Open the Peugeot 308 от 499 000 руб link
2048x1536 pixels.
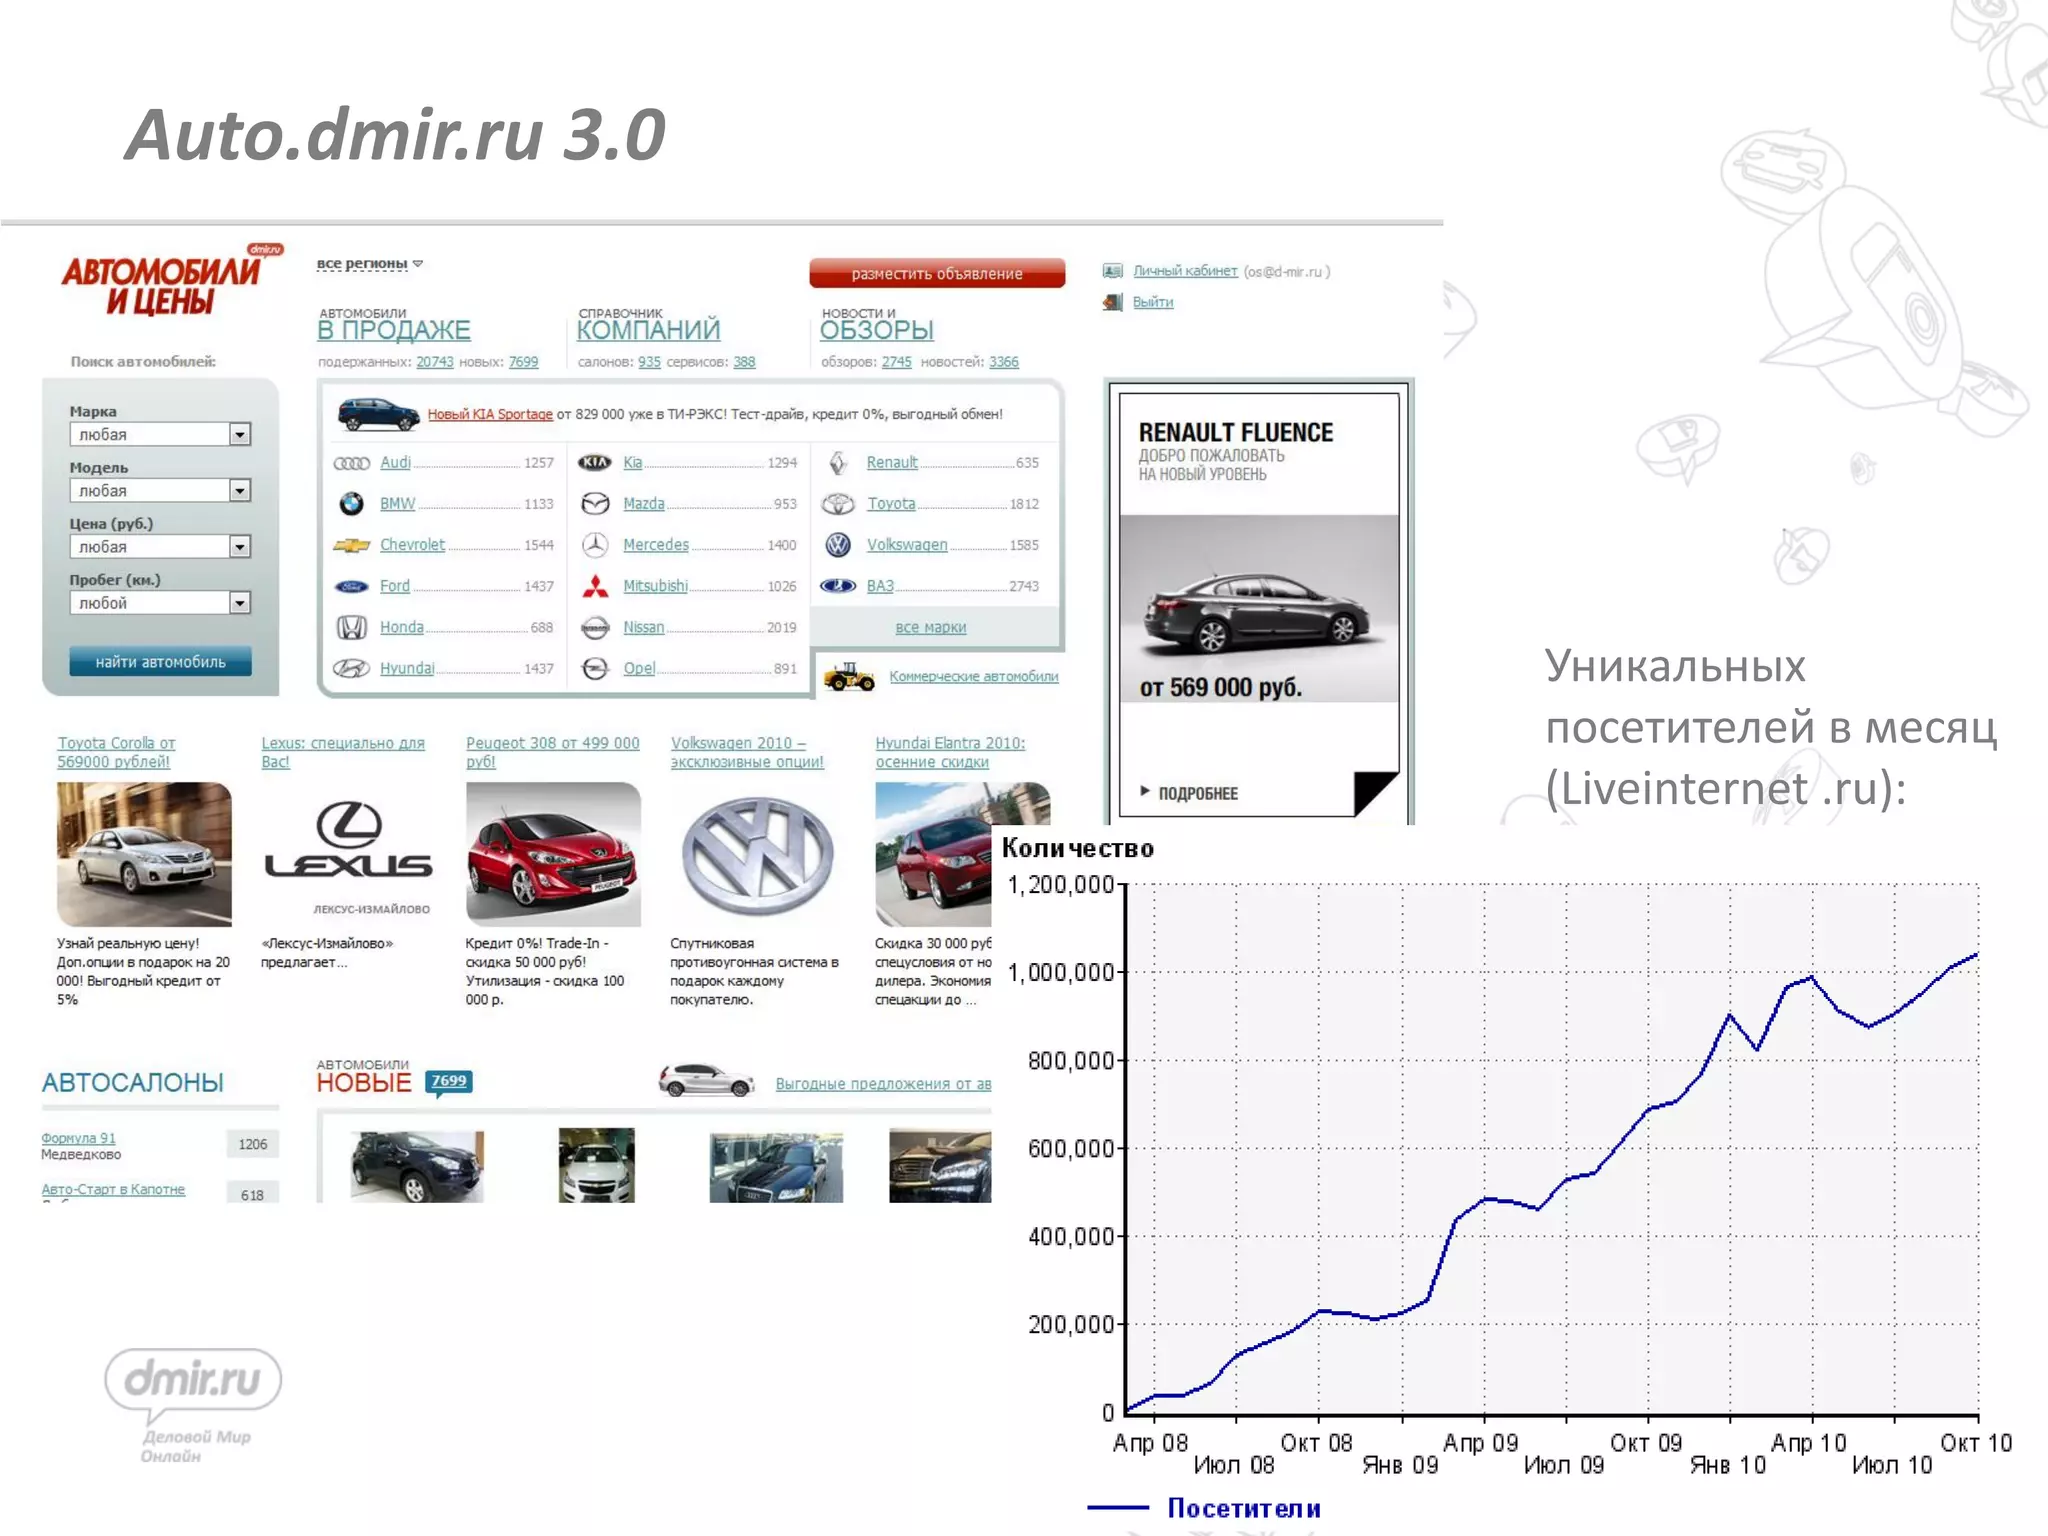[552, 752]
